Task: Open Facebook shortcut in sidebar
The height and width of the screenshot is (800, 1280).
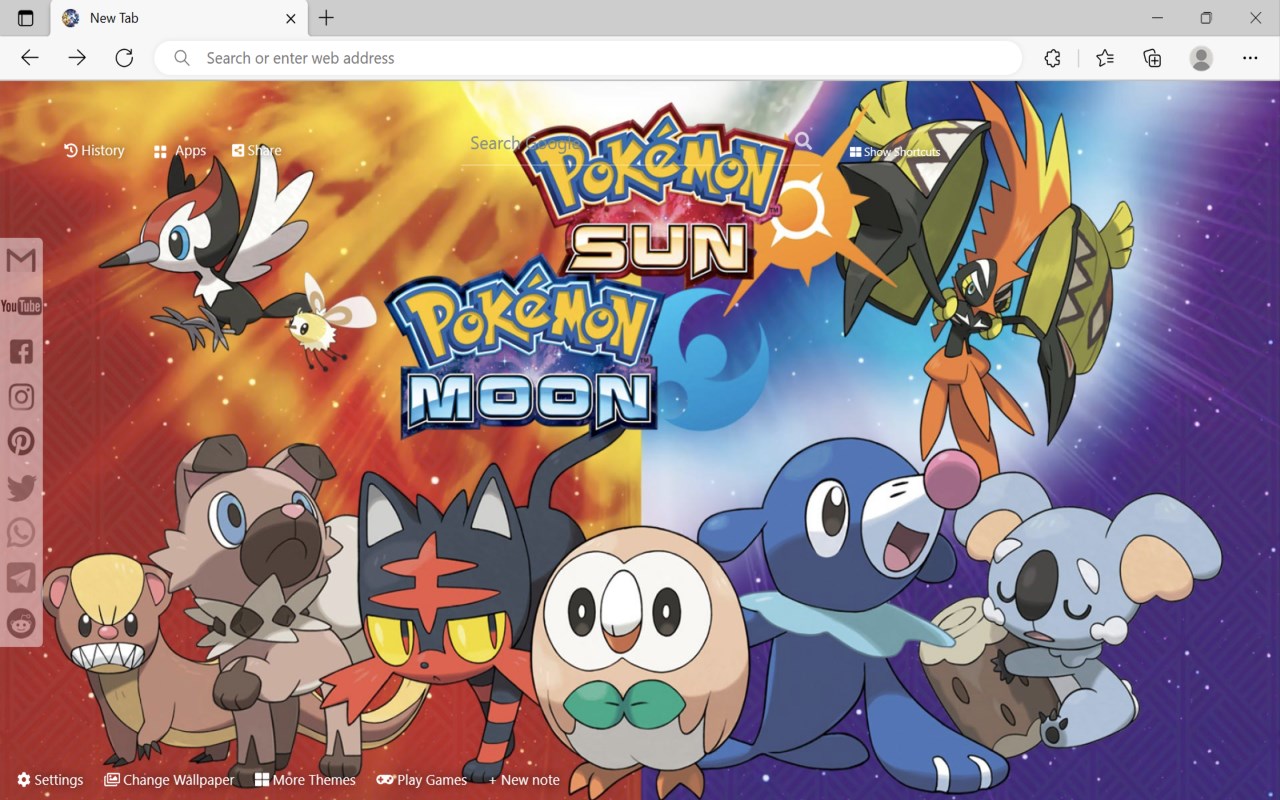Action: tap(21, 351)
